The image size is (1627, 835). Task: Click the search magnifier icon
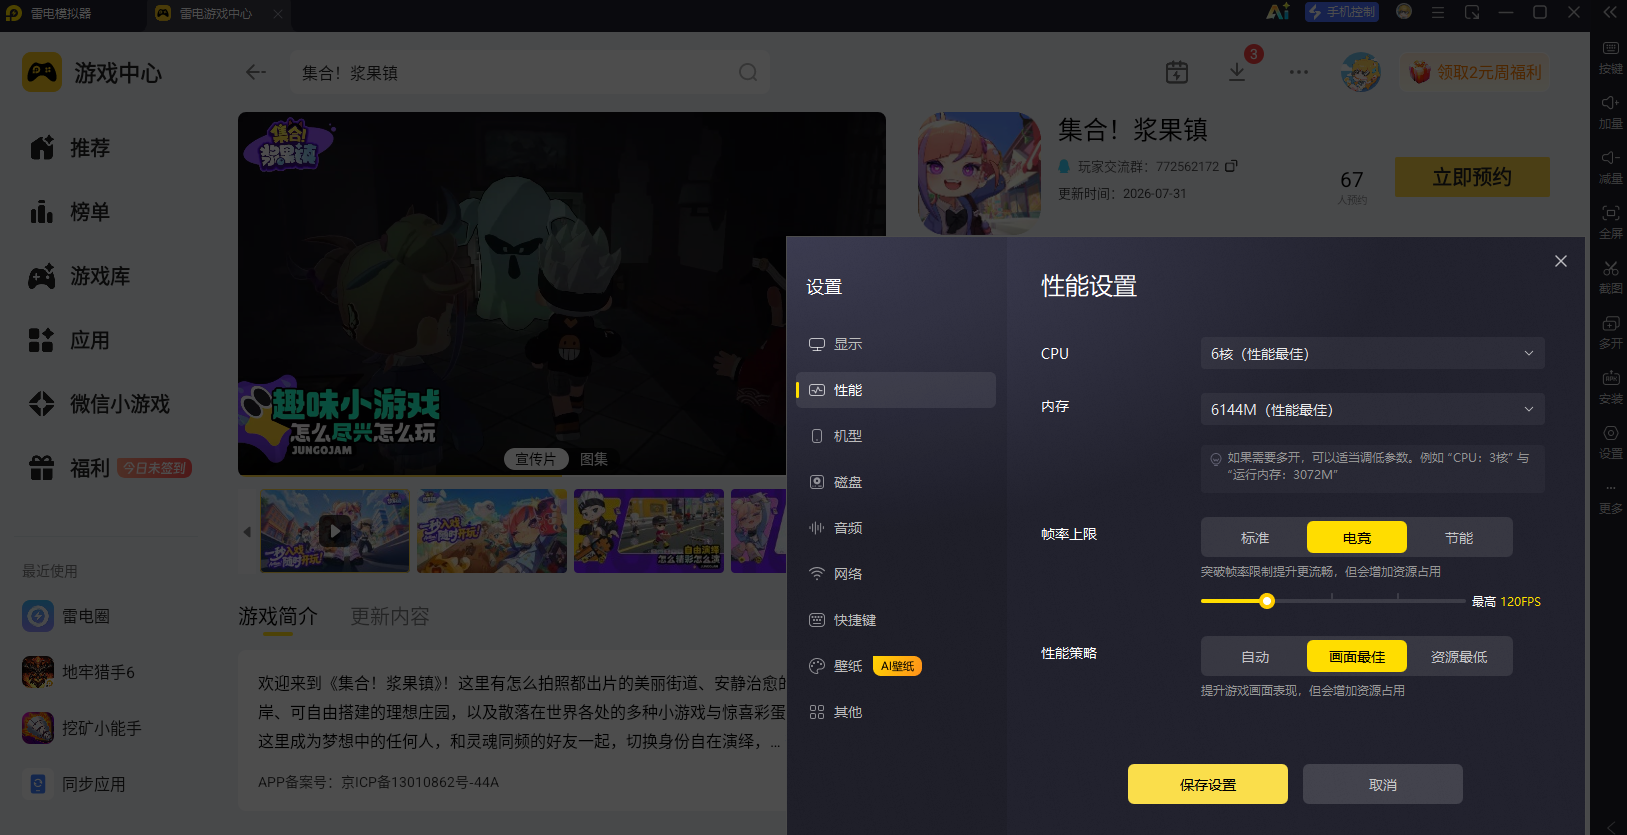click(x=748, y=72)
